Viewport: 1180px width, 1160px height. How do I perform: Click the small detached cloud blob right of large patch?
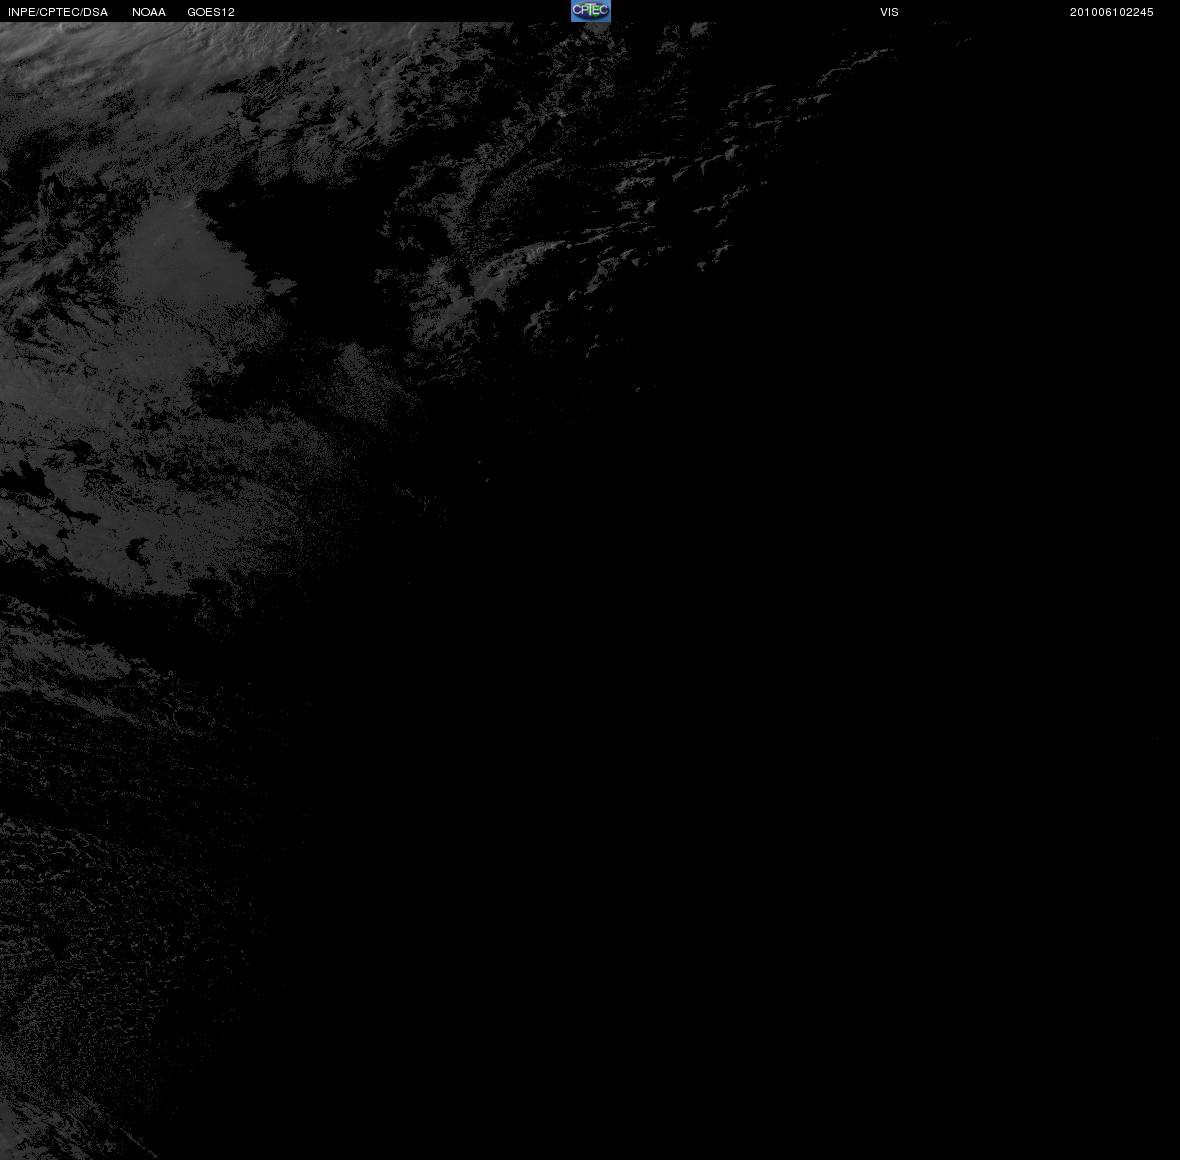point(281,286)
